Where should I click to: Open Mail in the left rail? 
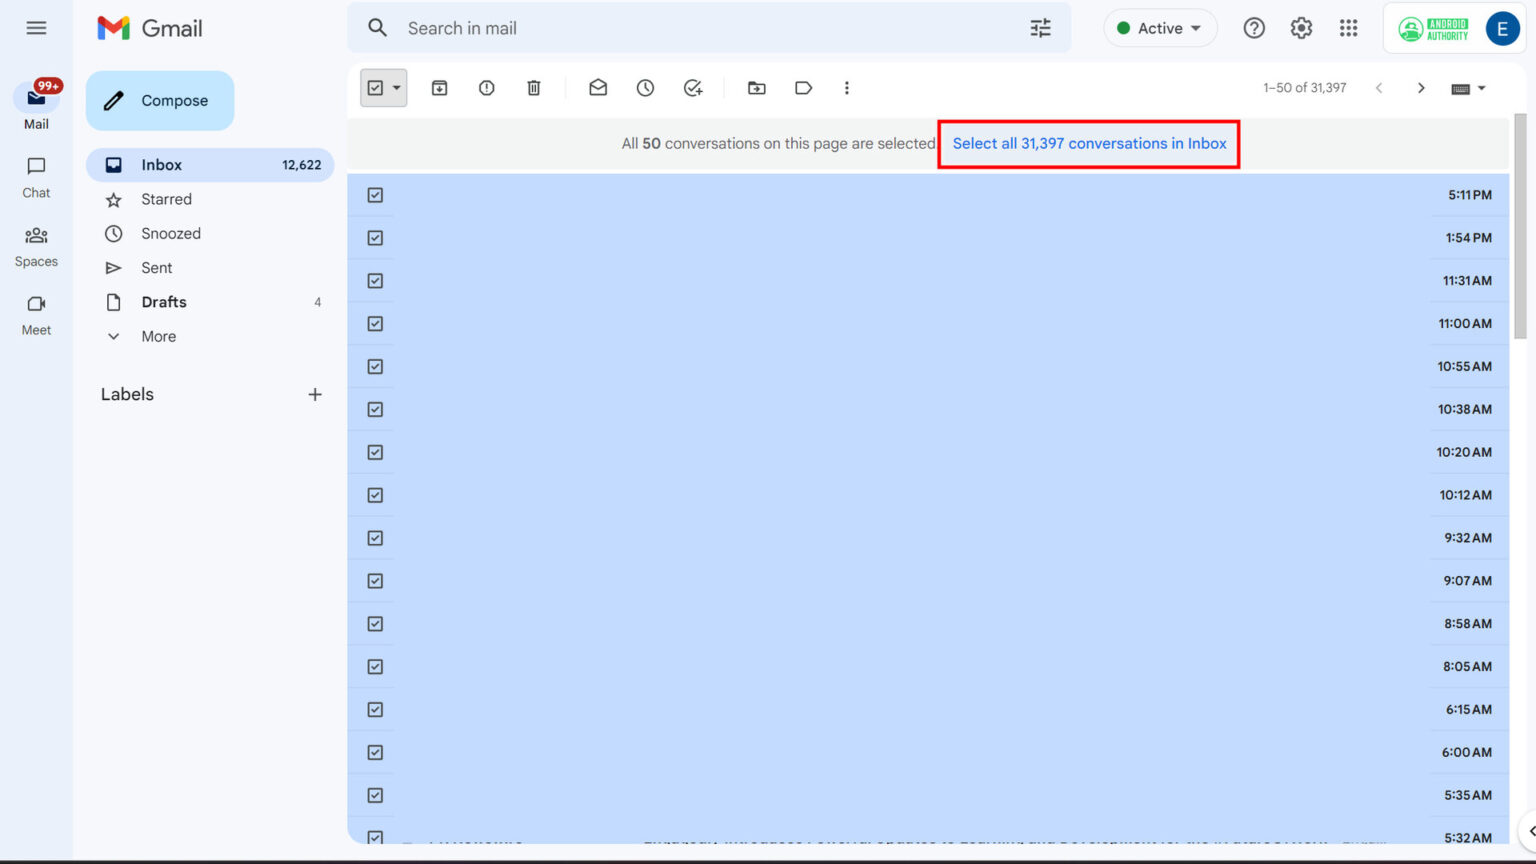(36, 107)
